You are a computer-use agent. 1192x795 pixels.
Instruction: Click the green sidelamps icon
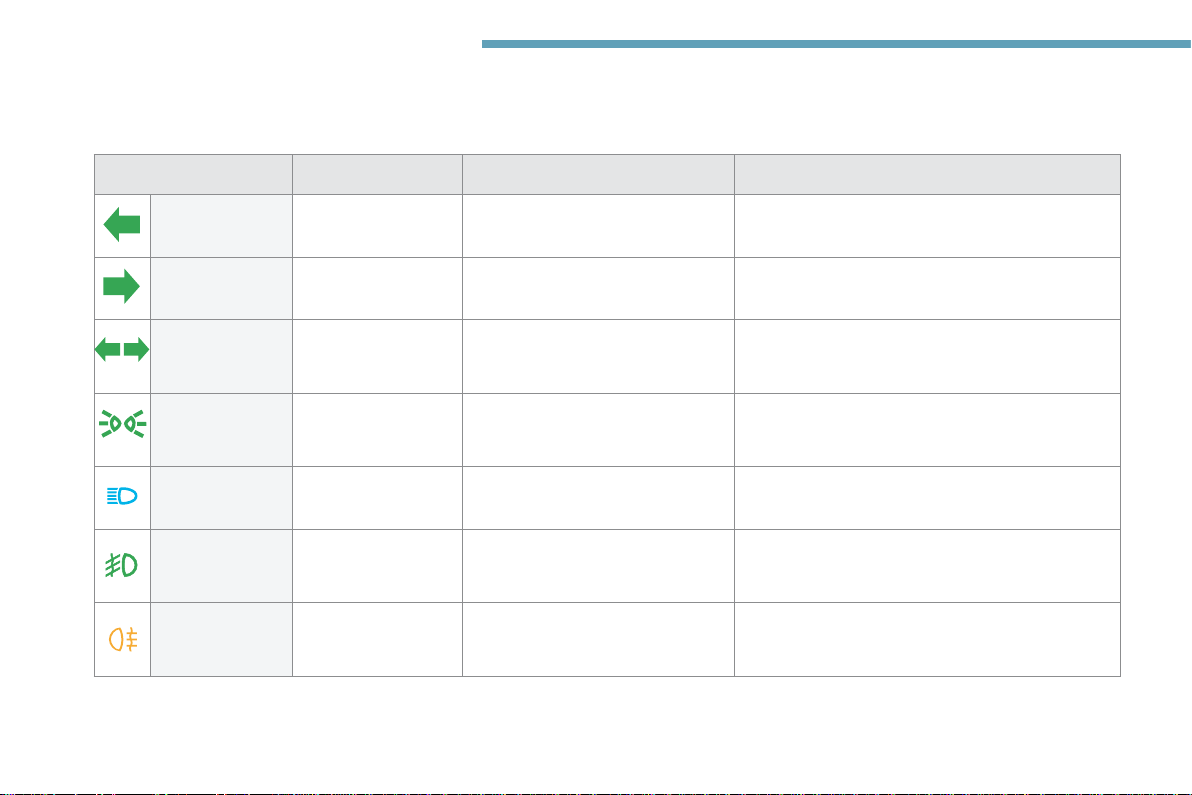122,423
